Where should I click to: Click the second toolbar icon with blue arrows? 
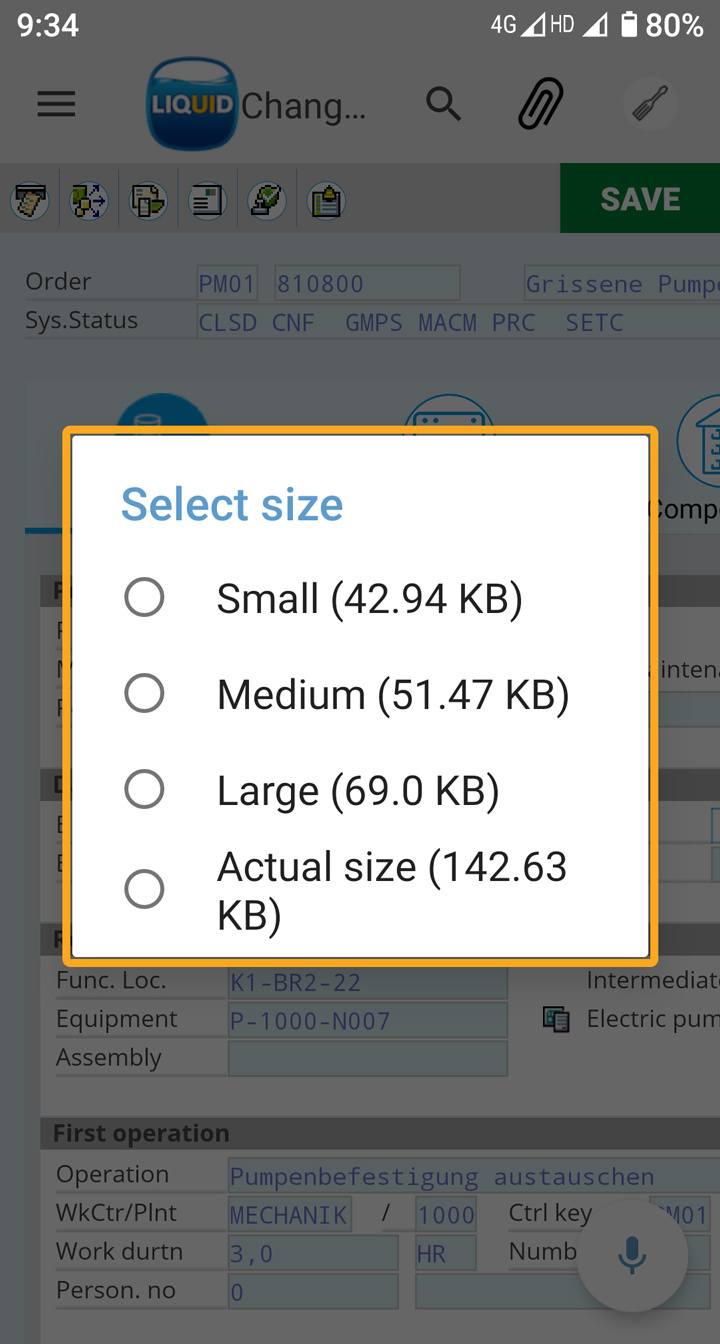[89, 201]
